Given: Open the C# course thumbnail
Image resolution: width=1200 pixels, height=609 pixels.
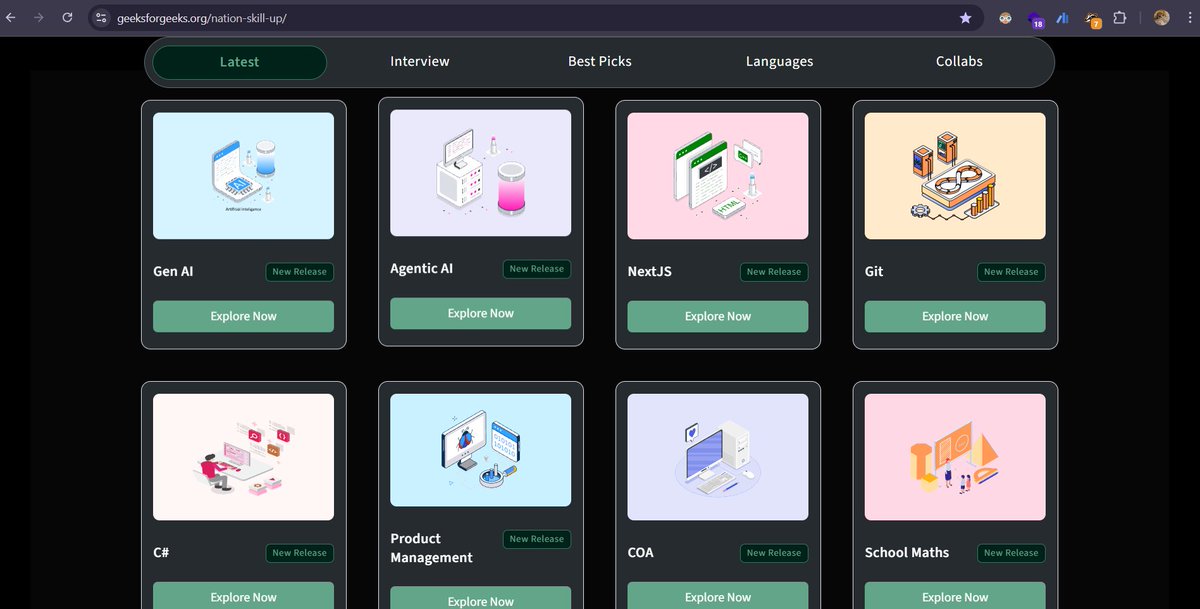Looking at the screenshot, I should [243, 457].
